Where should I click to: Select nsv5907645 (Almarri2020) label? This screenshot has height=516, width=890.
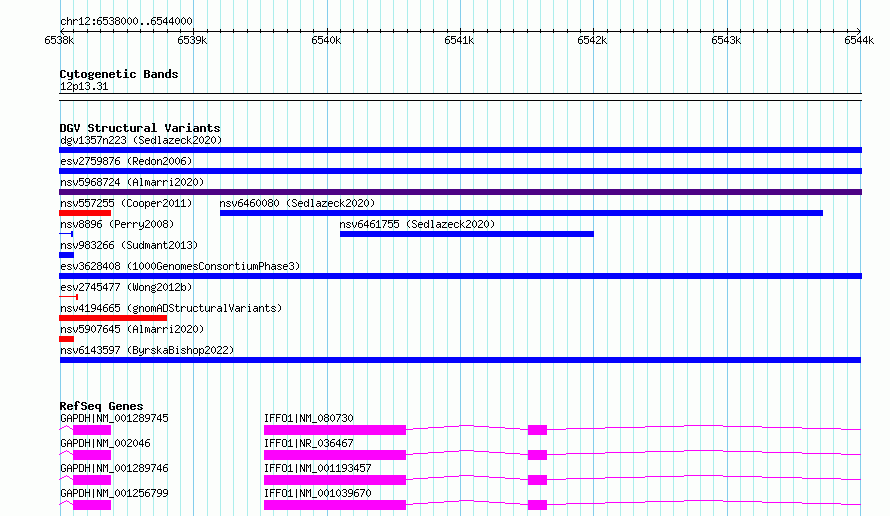point(132,329)
